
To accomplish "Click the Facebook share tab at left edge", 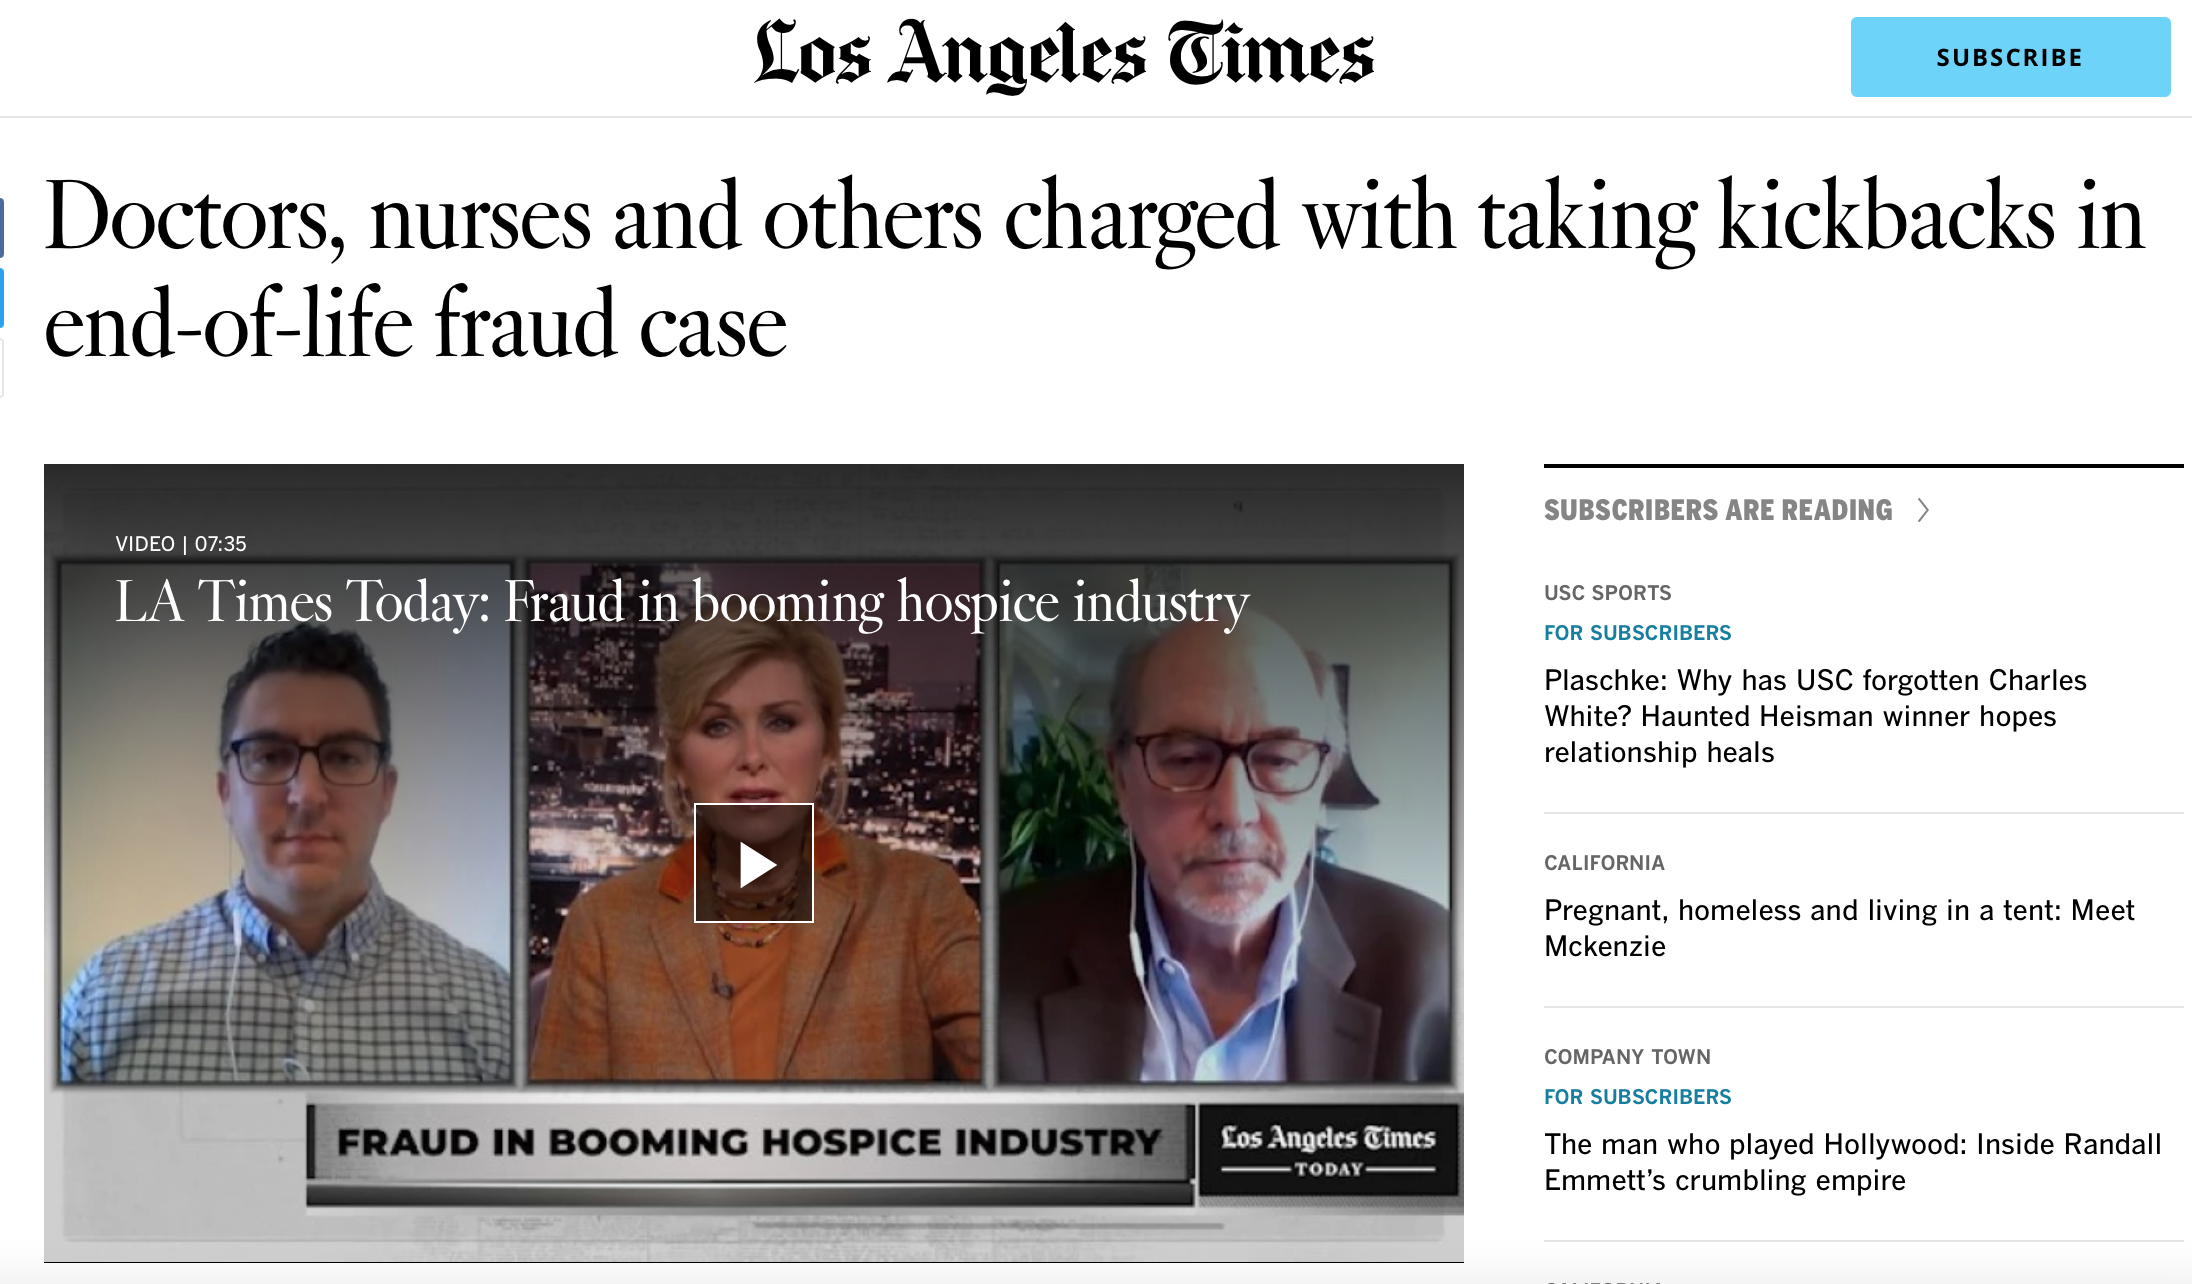I will [x=2, y=228].
